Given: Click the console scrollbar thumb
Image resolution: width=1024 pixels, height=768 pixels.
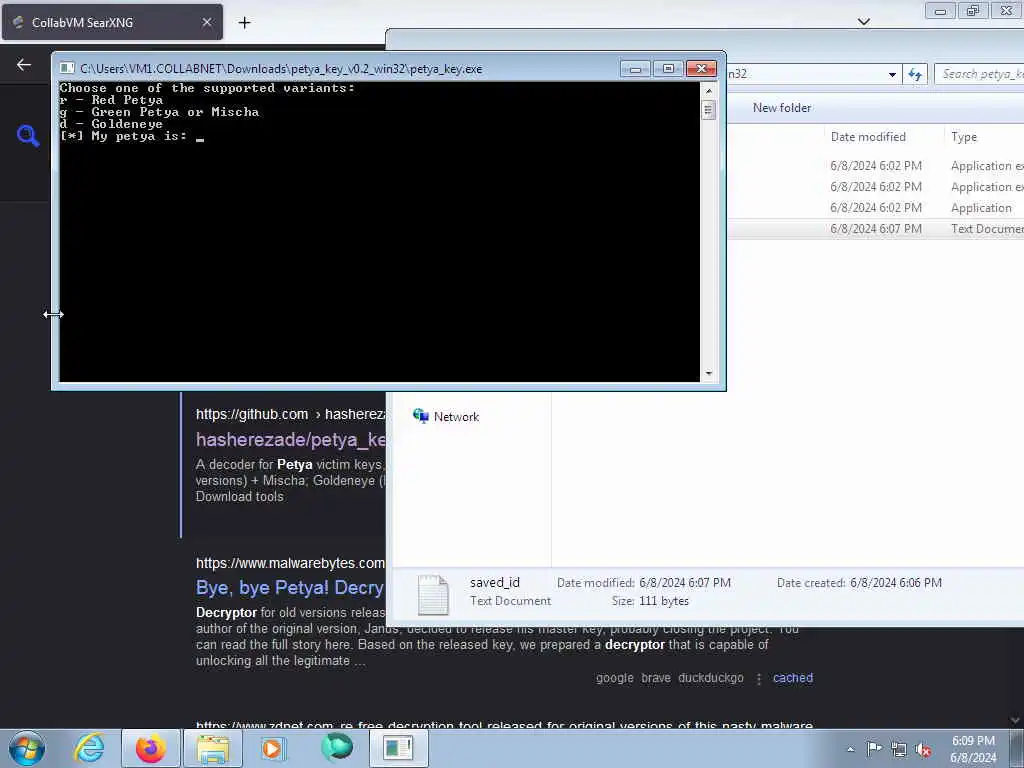Looking at the screenshot, I should (x=709, y=110).
